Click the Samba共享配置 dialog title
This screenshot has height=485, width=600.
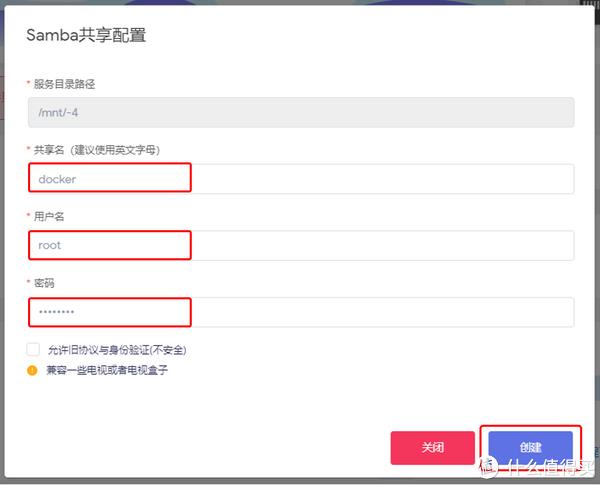(86, 35)
